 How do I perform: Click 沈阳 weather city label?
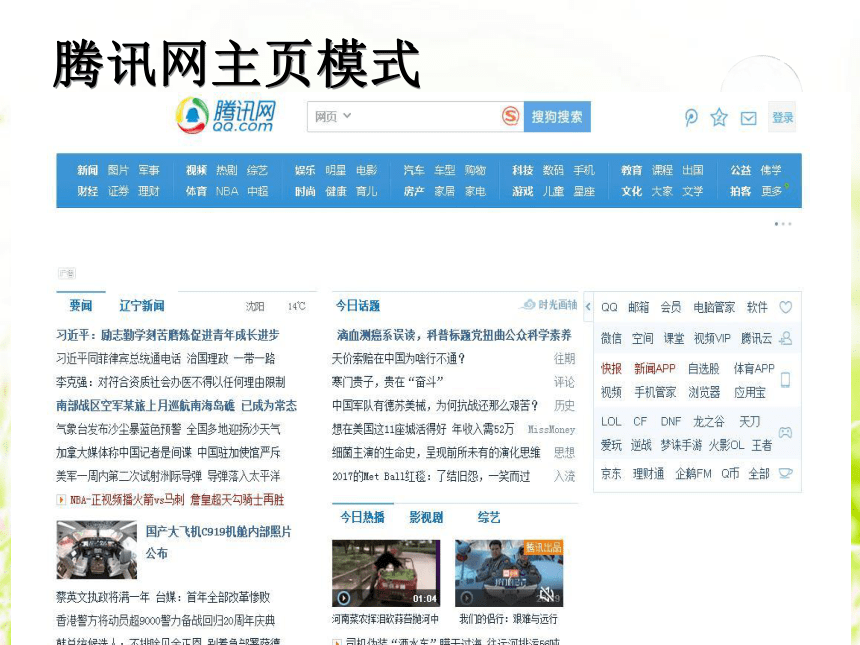tap(255, 306)
